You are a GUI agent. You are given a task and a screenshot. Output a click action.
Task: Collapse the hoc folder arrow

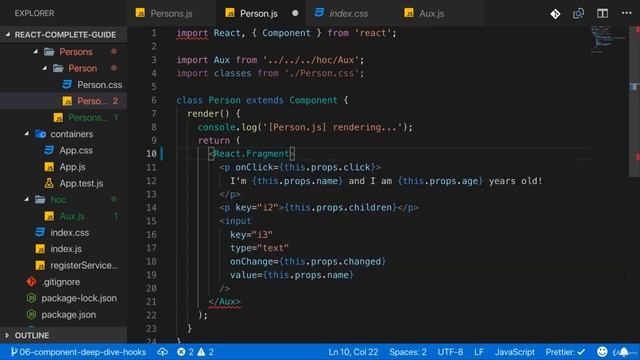coord(27,200)
